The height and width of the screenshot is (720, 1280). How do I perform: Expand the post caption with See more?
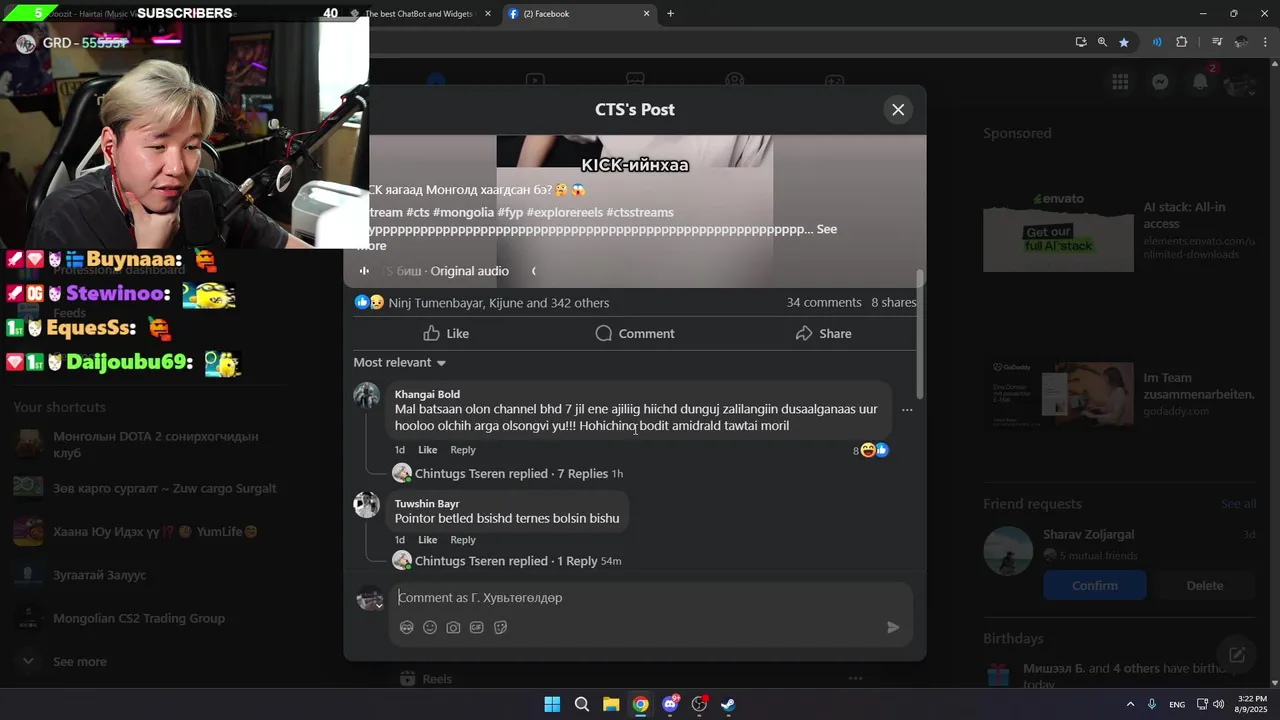point(827,229)
